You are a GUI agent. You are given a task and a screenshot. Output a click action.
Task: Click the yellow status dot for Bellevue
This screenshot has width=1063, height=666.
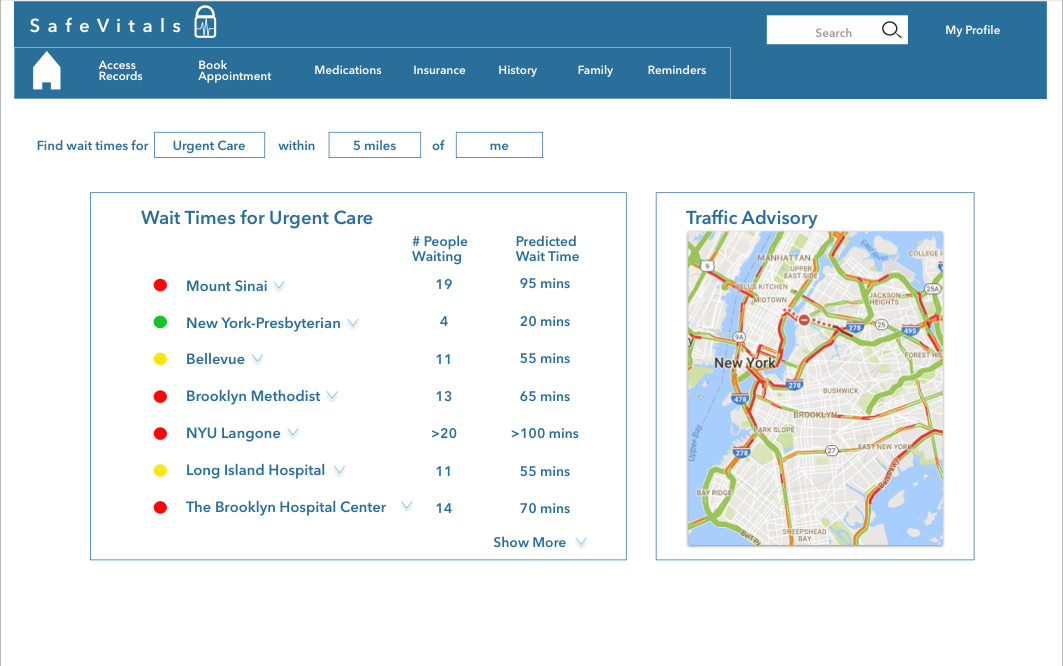coord(160,359)
